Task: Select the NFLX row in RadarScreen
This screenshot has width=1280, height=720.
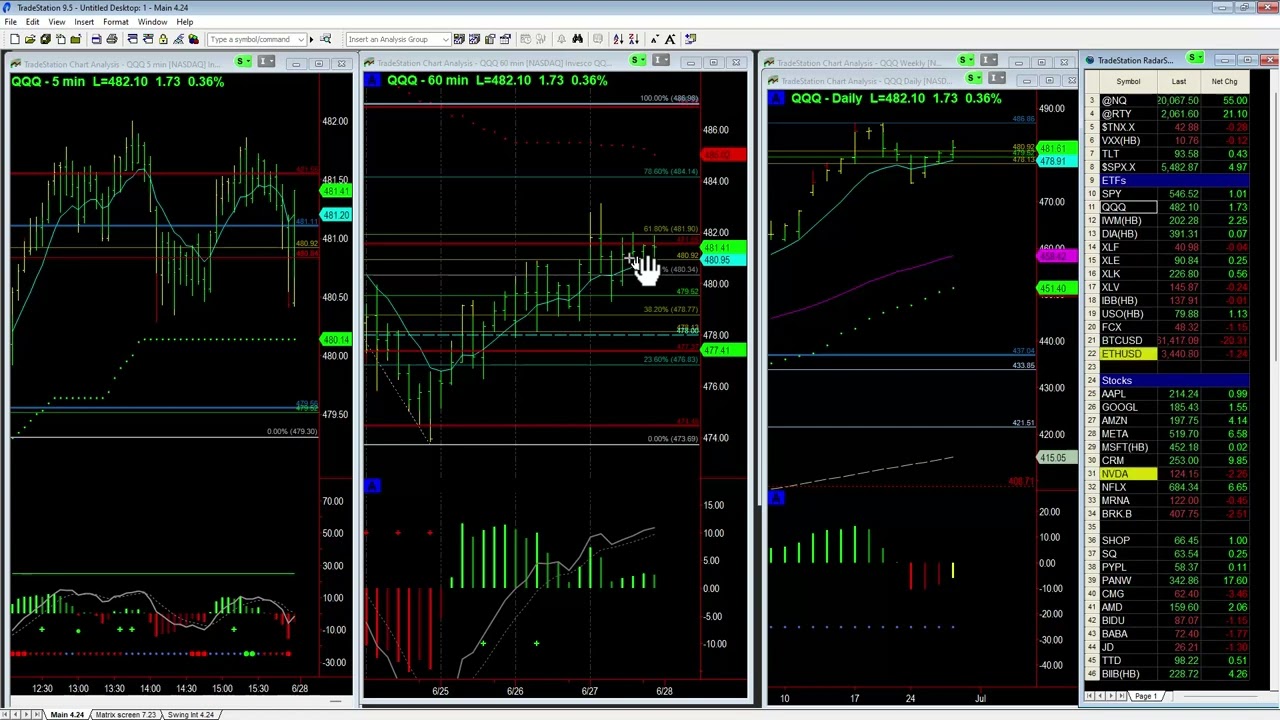Action: click(1166, 487)
